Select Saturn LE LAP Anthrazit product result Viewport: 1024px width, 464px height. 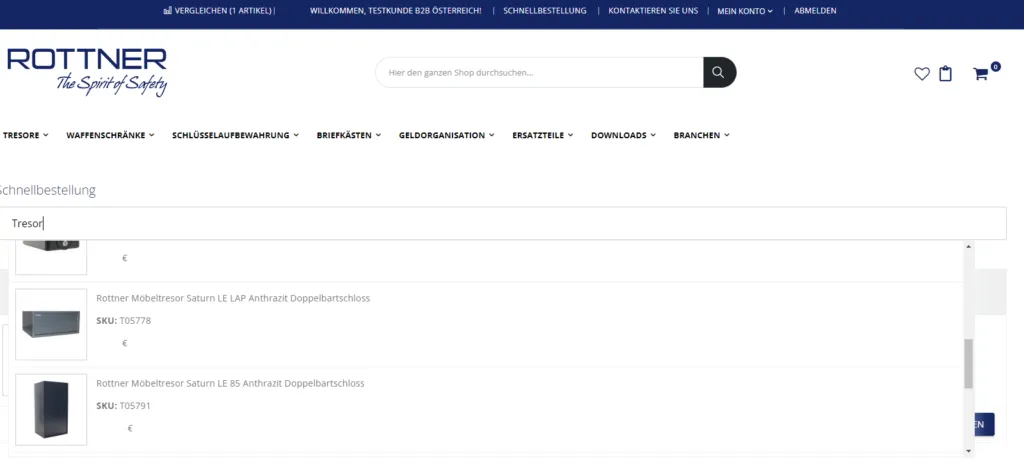click(x=487, y=324)
